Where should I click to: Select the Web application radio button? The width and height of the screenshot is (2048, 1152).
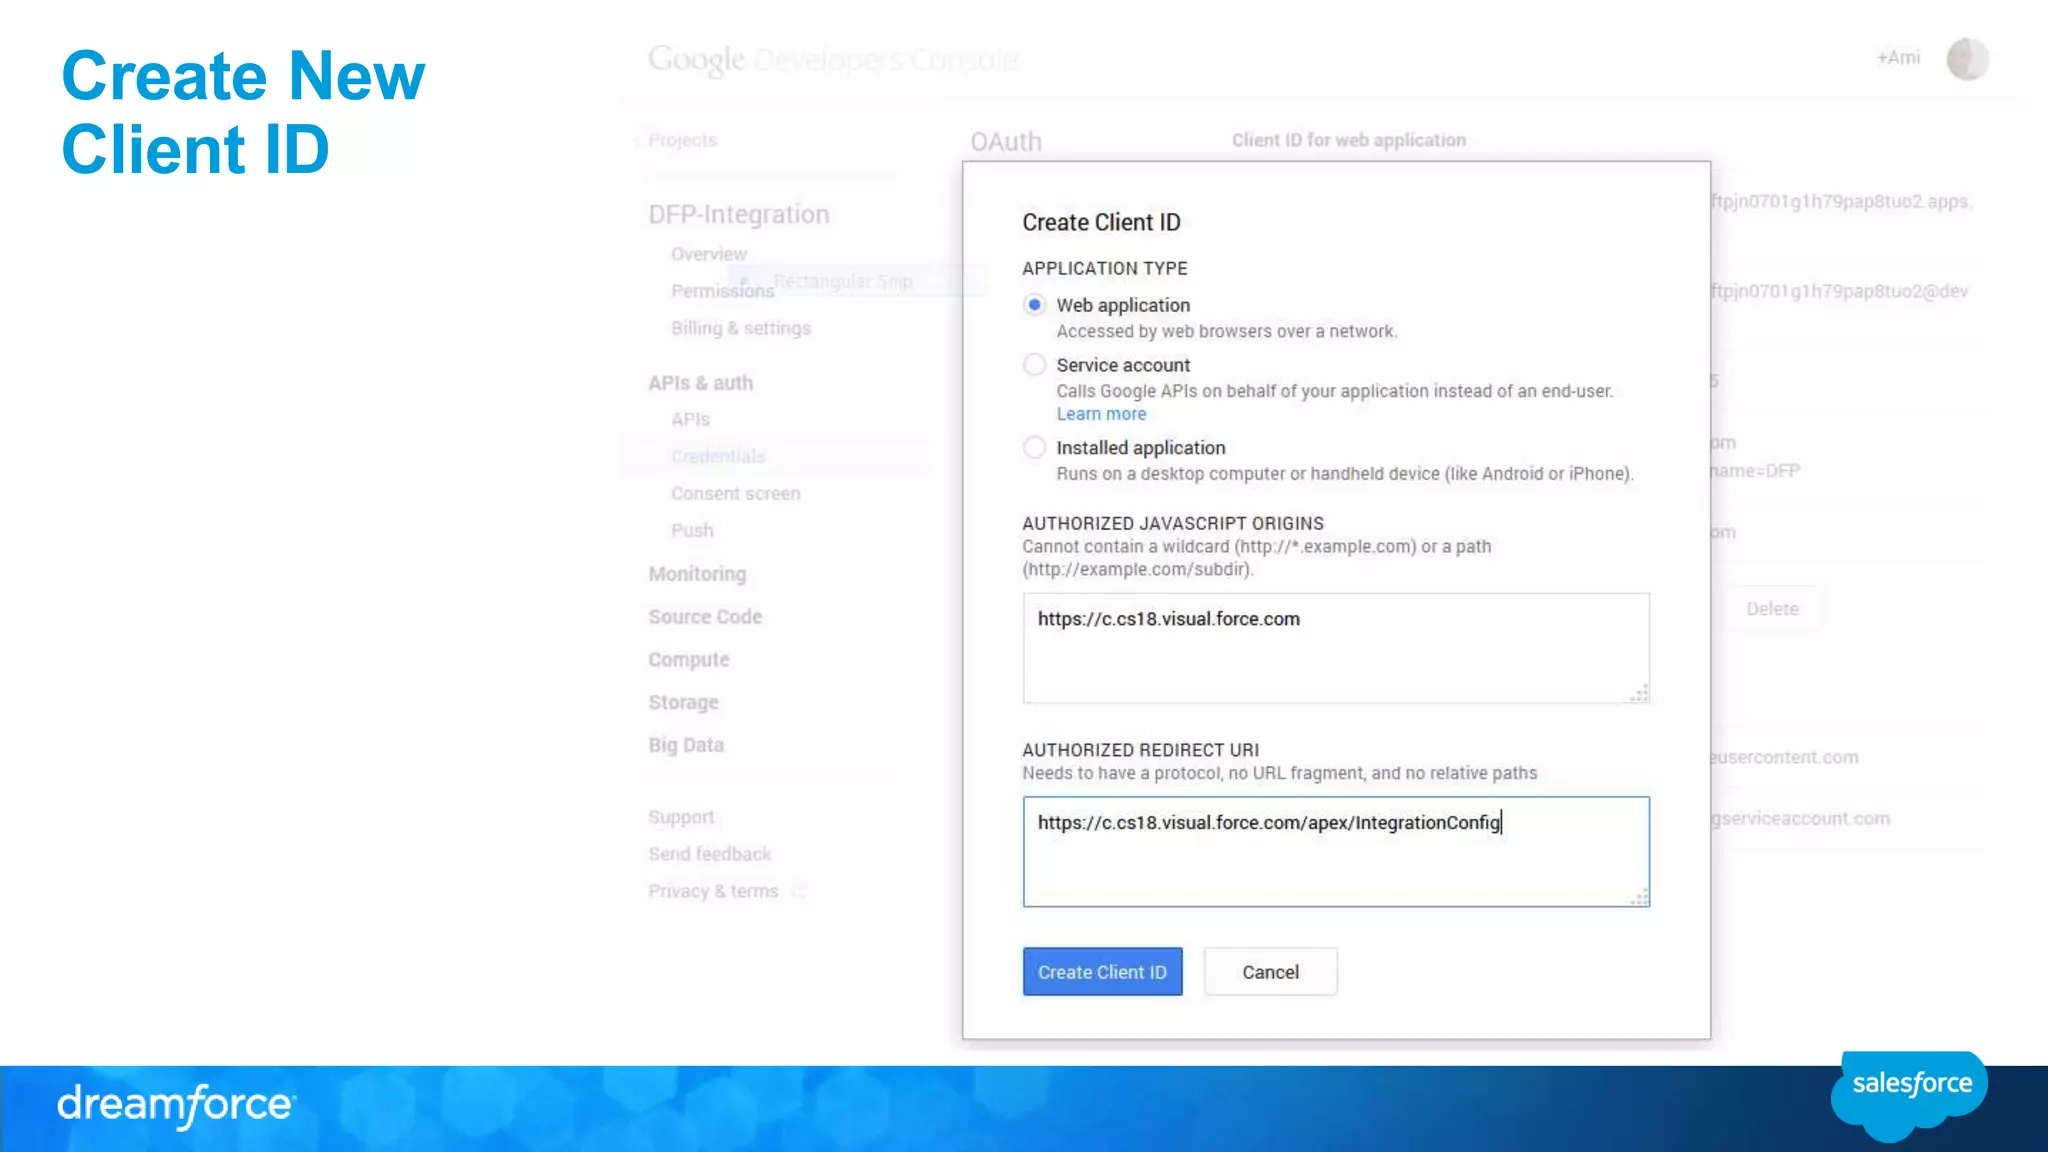pos(1034,305)
